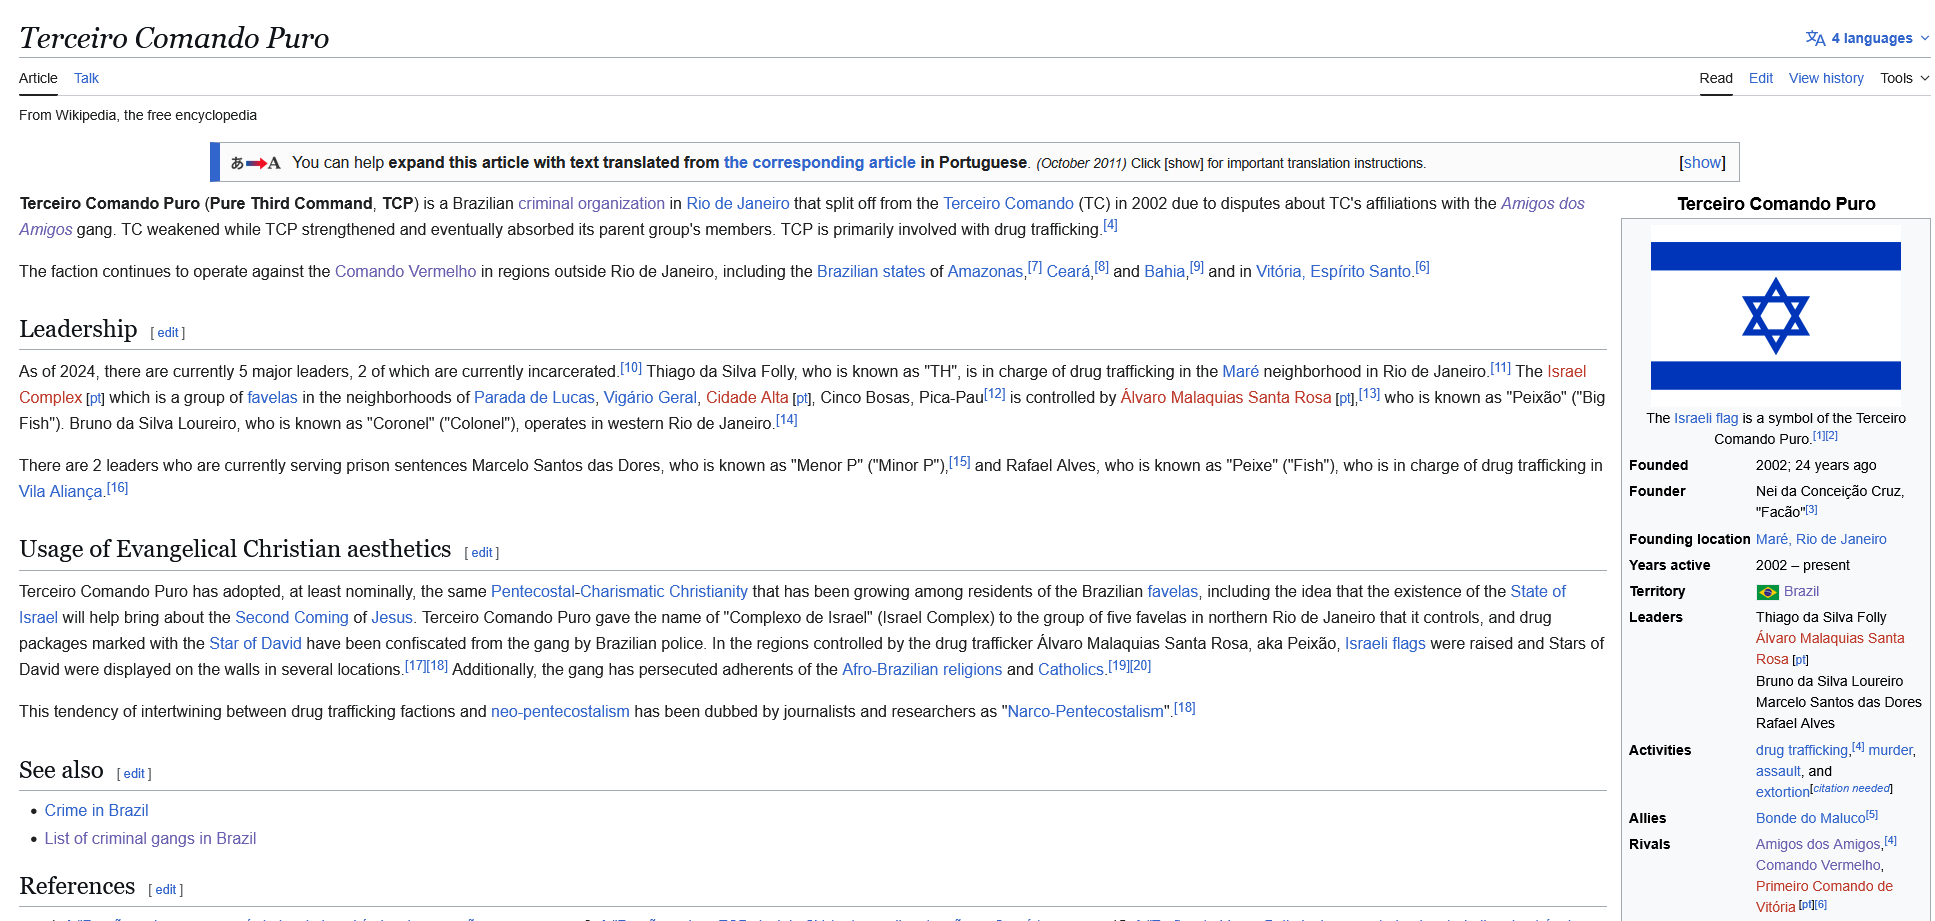This screenshot has height=921, width=1935.
Task: Open Maré, Rio de Janeiro founding location link
Action: (x=1821, y=539)
